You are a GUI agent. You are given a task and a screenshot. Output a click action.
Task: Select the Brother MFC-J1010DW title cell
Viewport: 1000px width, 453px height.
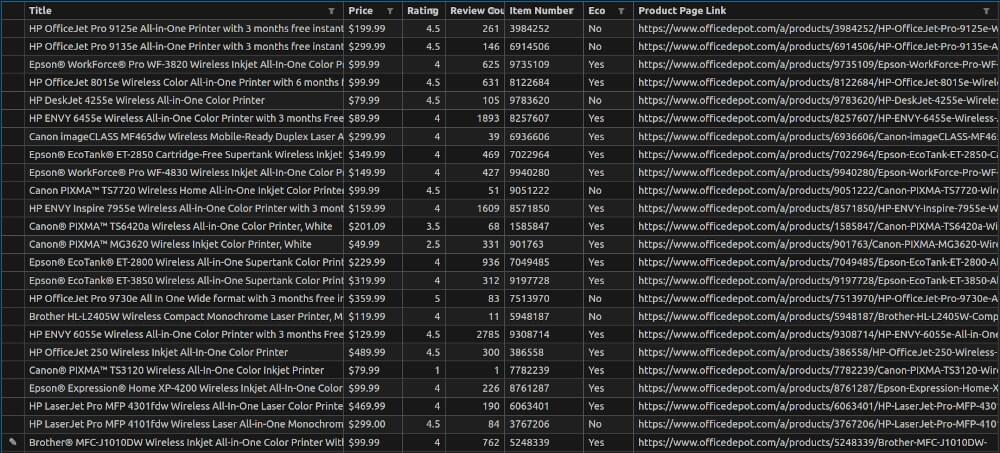(185, 442)
